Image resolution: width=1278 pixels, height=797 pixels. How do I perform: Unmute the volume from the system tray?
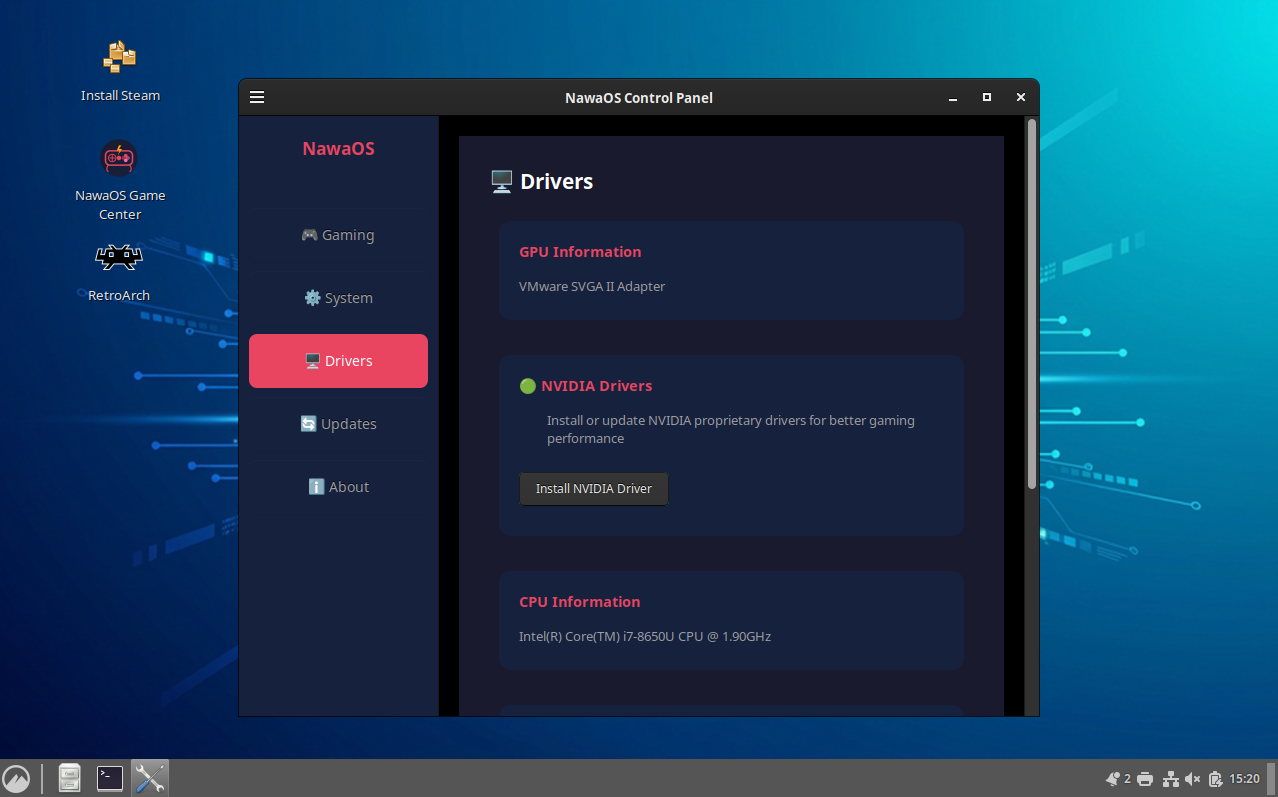coord(1194,778)
